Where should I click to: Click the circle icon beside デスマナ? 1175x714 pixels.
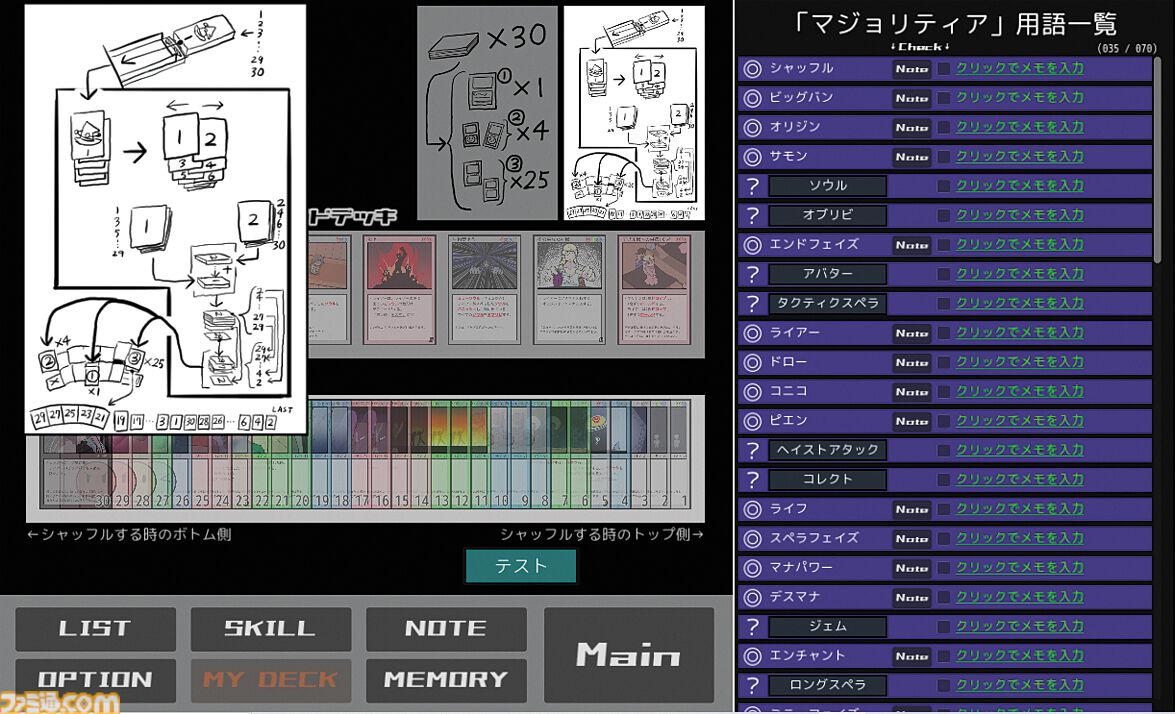[x=752, y=598]
